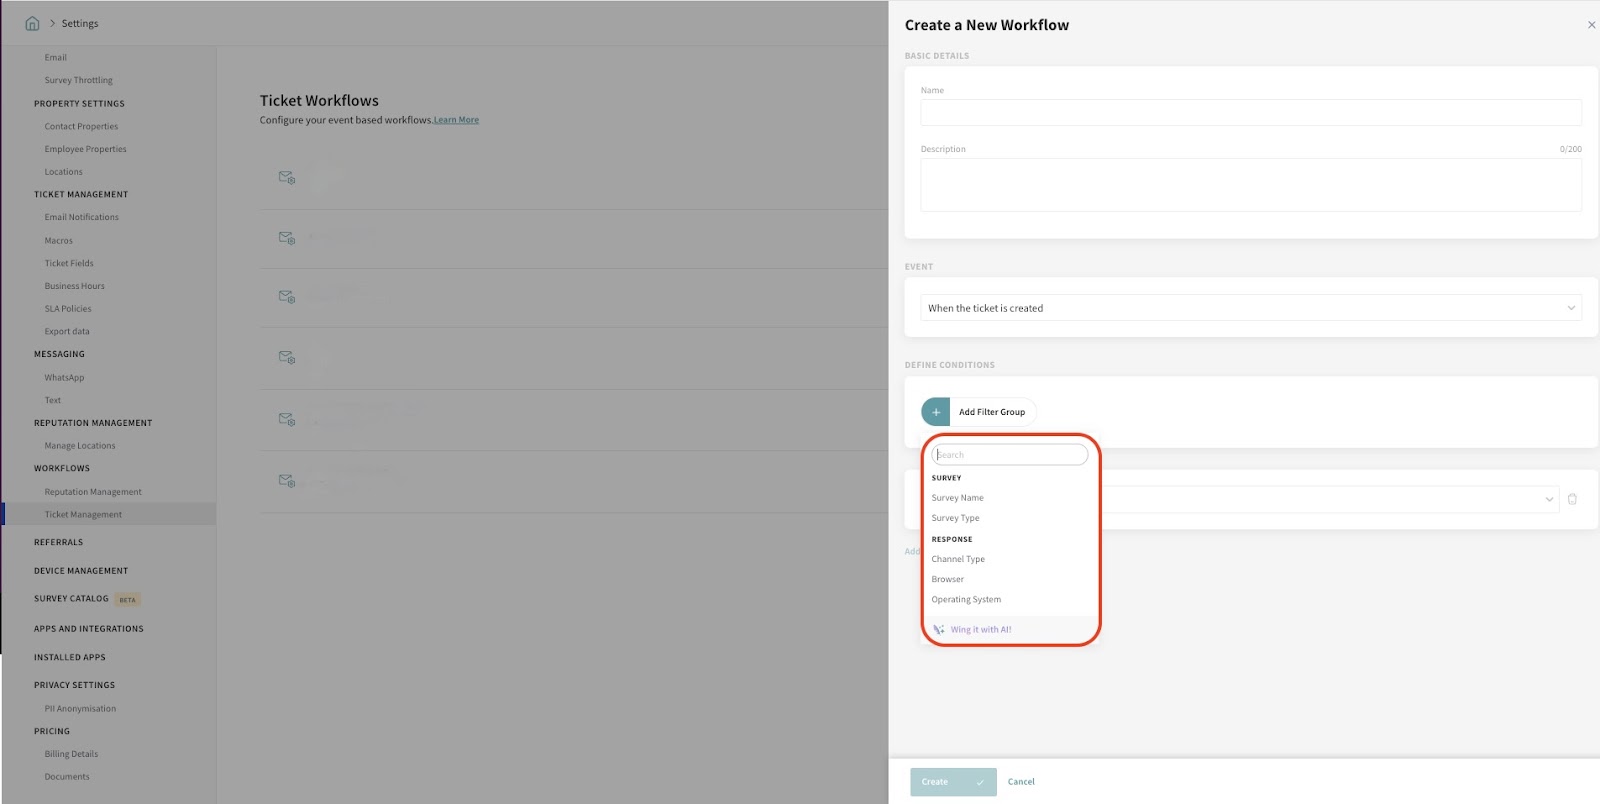Open the 'When the ticket is created' event dropdown

1250,308
